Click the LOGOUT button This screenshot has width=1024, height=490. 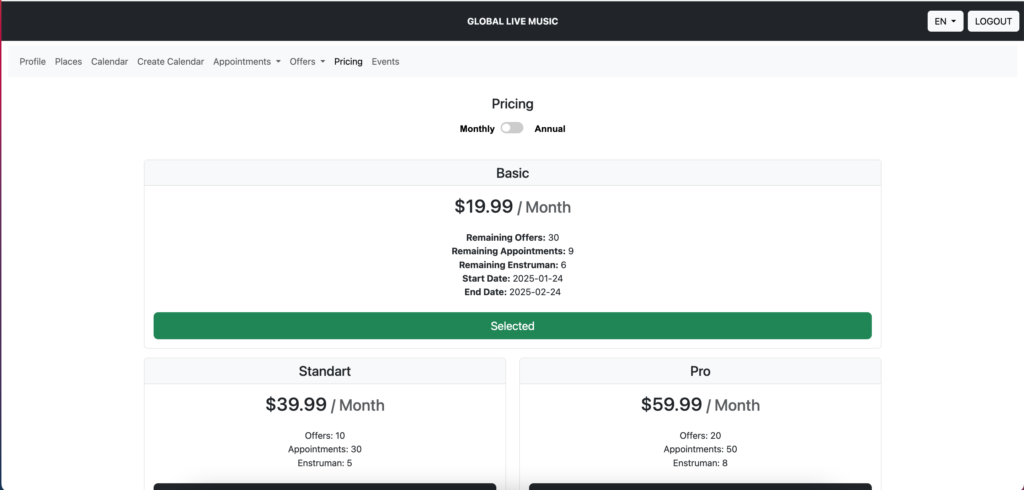pos(993,21)
